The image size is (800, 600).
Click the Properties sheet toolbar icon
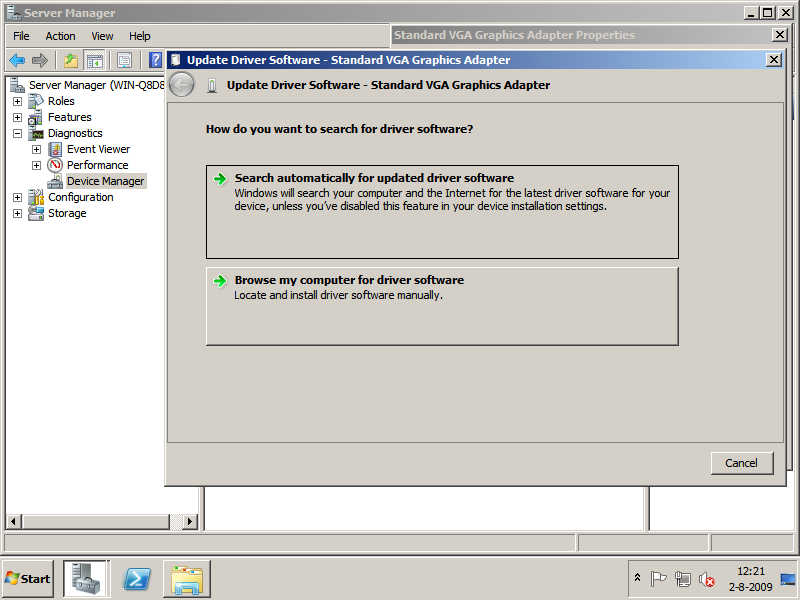[x=124, y=61]
